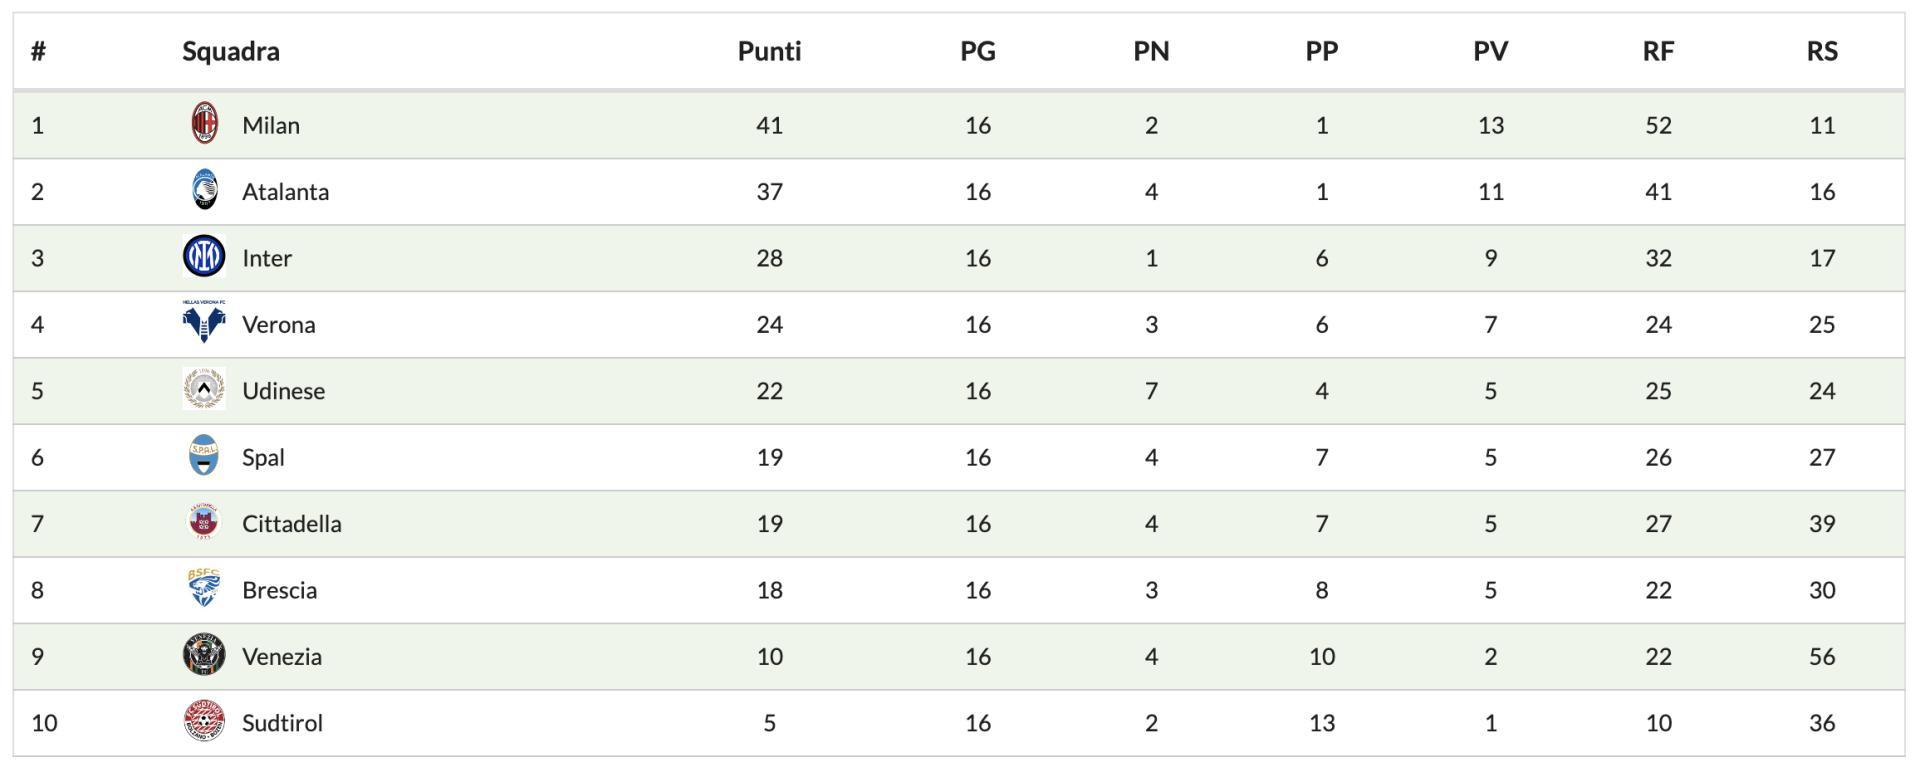Click the Udinese team logo
Image resolution: width=1920 pixels, height=772 pixels.
(204, 390)
